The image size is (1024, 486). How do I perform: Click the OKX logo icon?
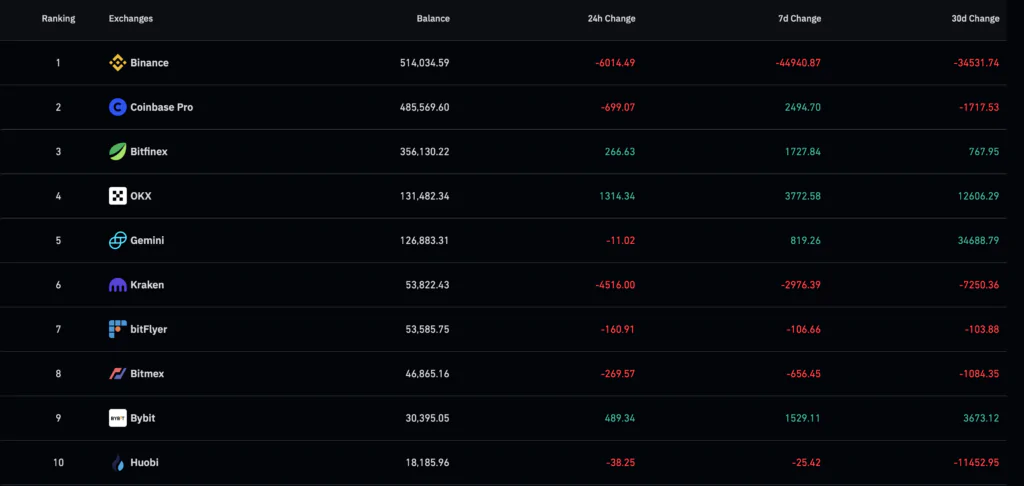[118, 196]
